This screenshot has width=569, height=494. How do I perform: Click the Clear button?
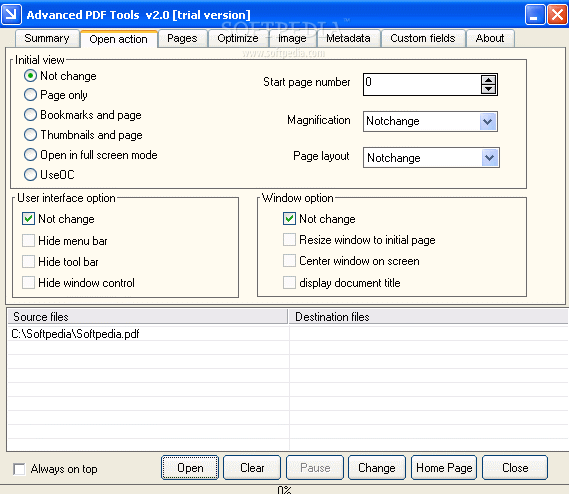pos(252,468)
